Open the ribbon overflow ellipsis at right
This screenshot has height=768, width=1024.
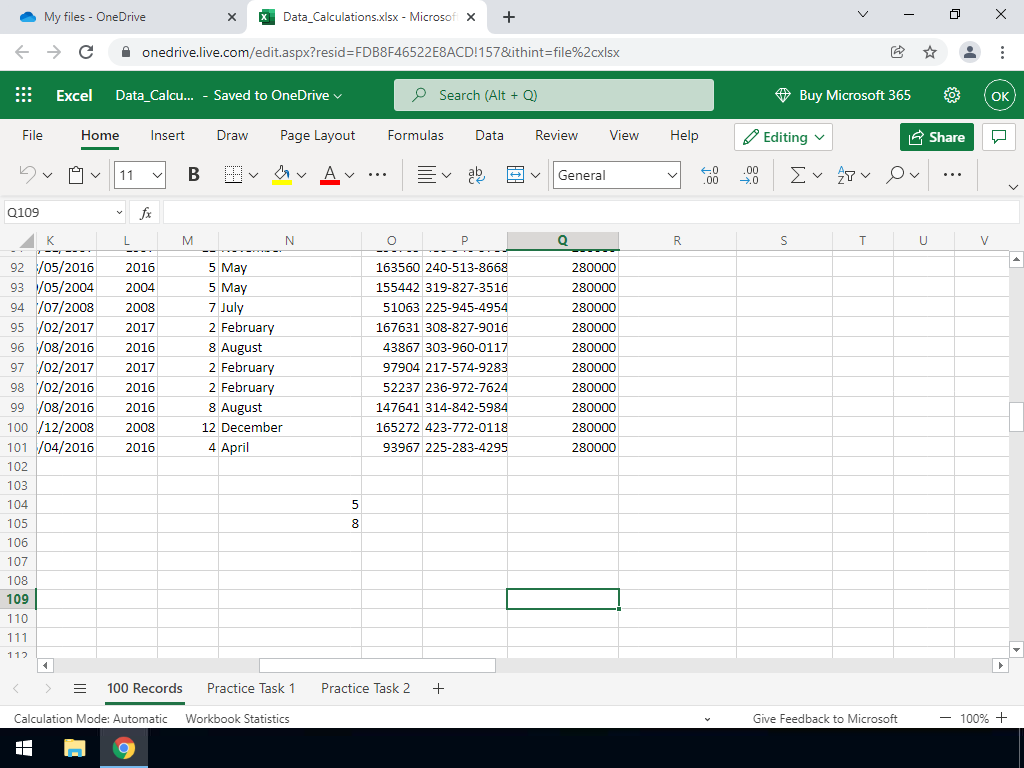(952, 175)
